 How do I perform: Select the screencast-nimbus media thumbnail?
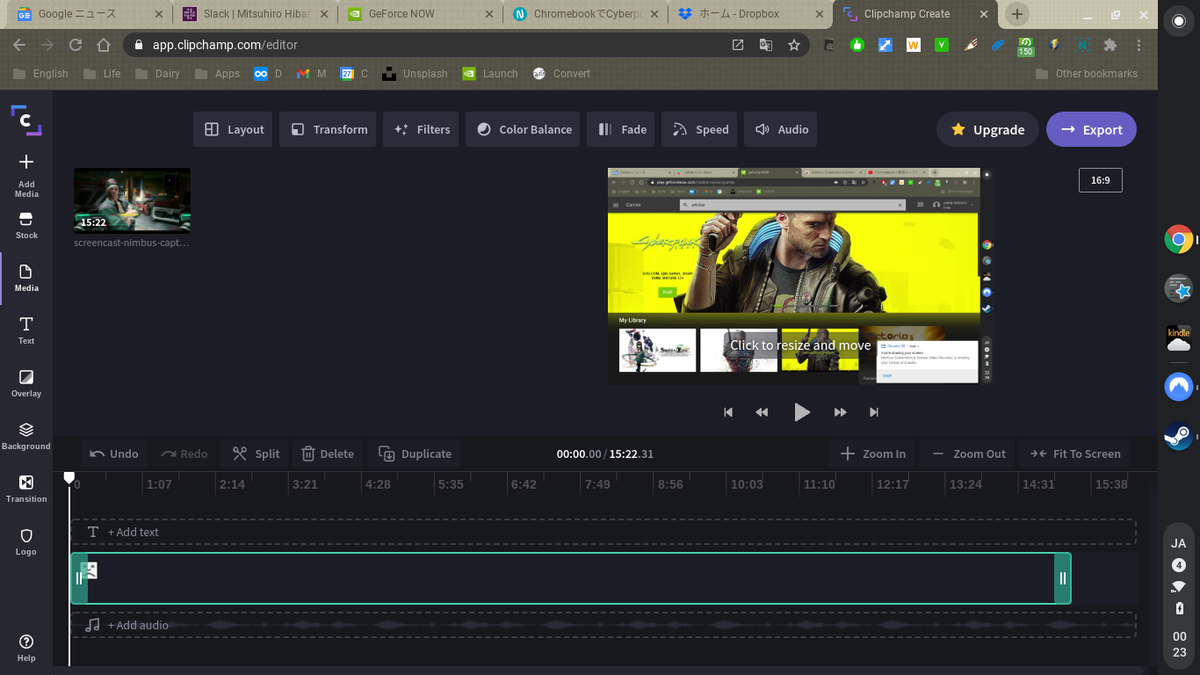tap(132, 200)
